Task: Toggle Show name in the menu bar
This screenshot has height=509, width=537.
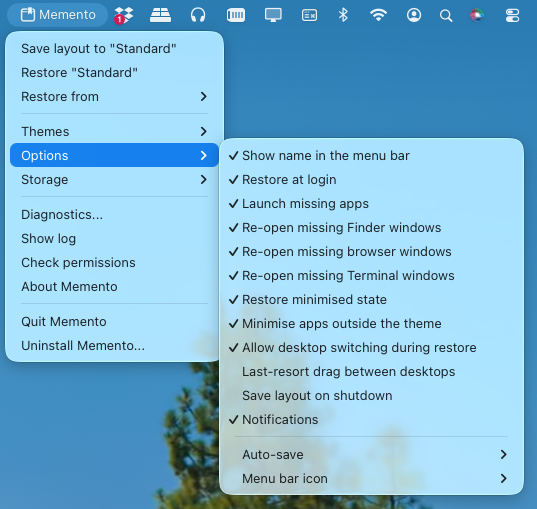Action: [x=371, y=156]
